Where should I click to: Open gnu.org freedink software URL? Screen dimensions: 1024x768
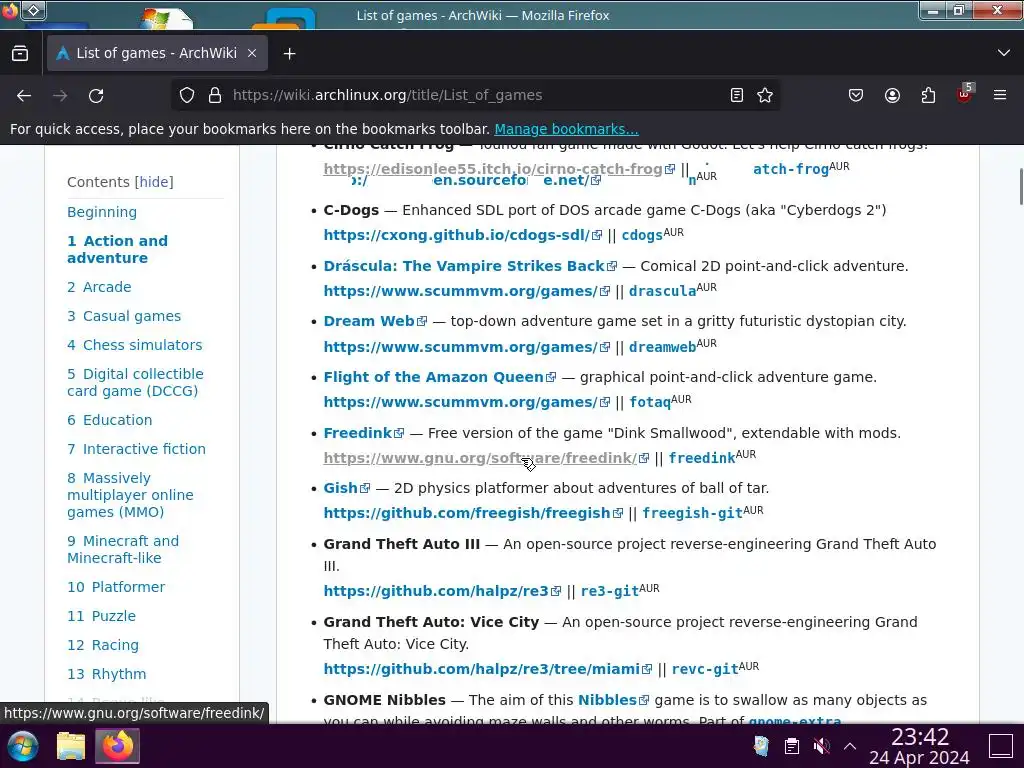click(486, 458)
